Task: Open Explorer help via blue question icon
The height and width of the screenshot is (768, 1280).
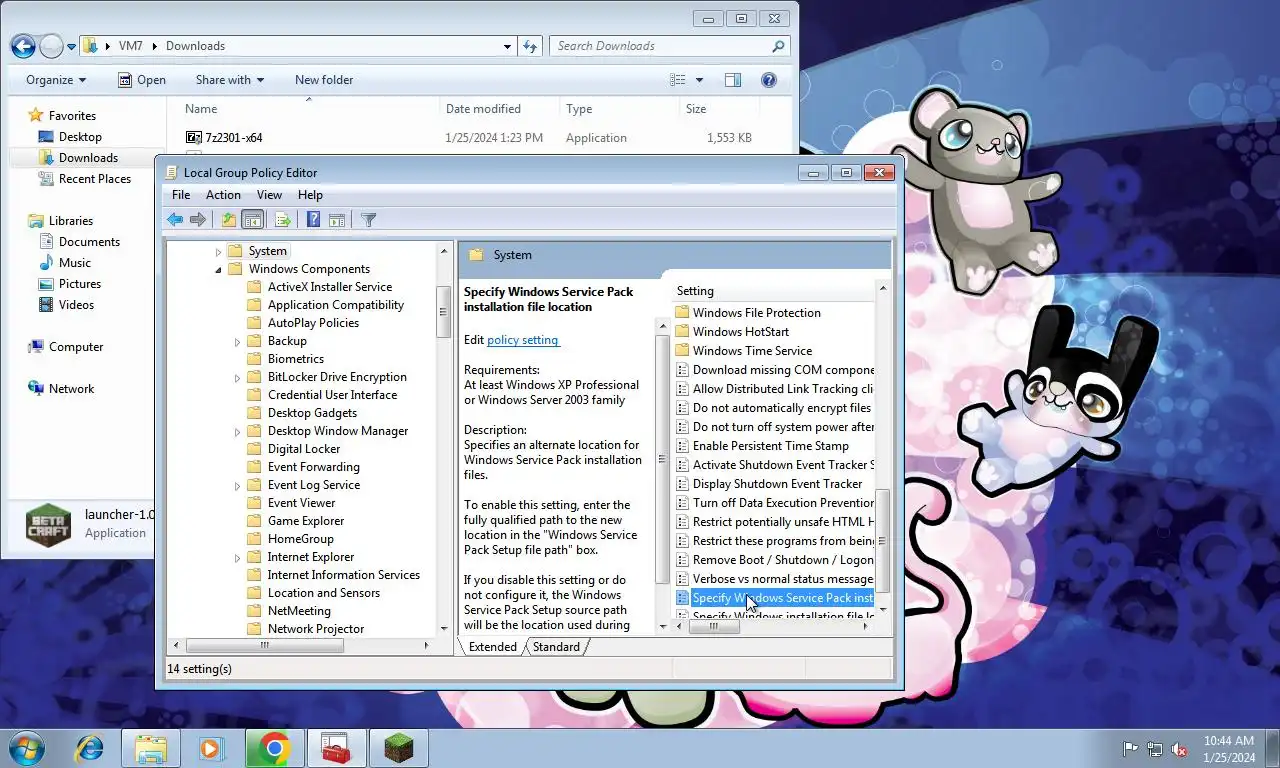Action: [769, 80]
